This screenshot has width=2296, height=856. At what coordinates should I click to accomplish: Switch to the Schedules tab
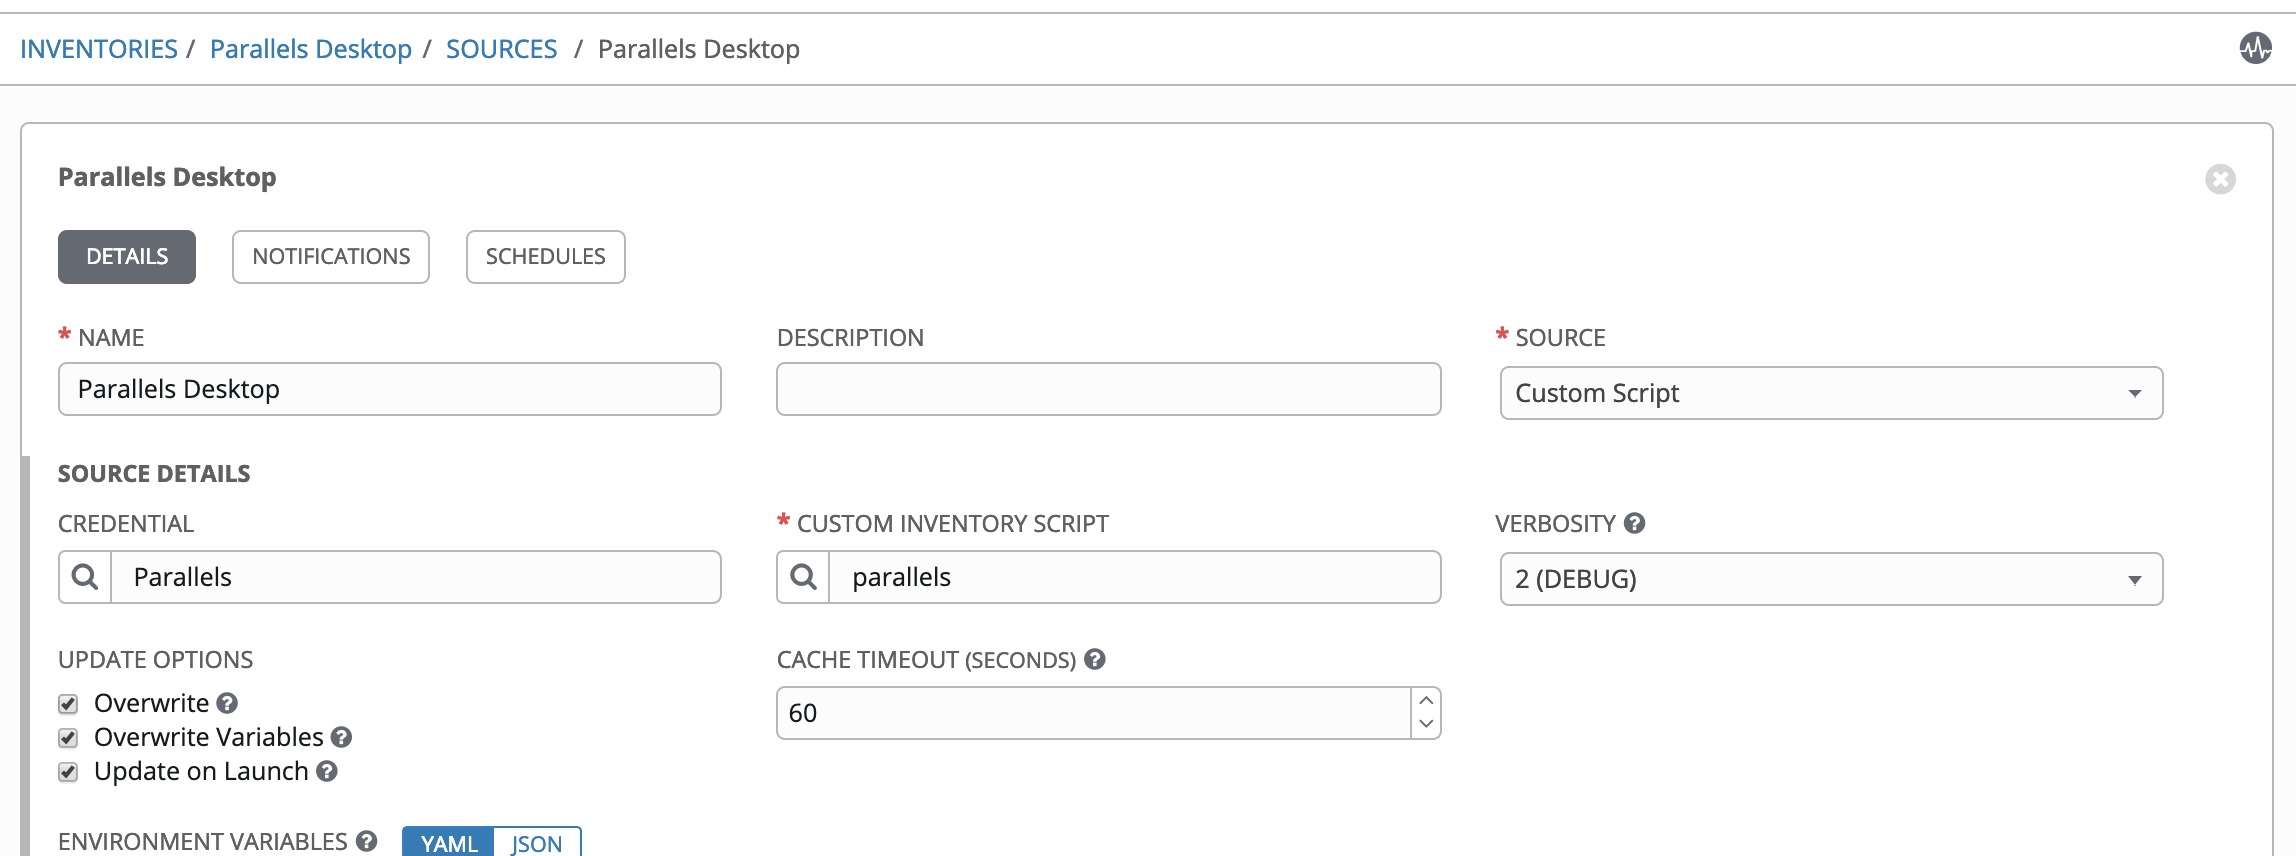click(546, 257)
